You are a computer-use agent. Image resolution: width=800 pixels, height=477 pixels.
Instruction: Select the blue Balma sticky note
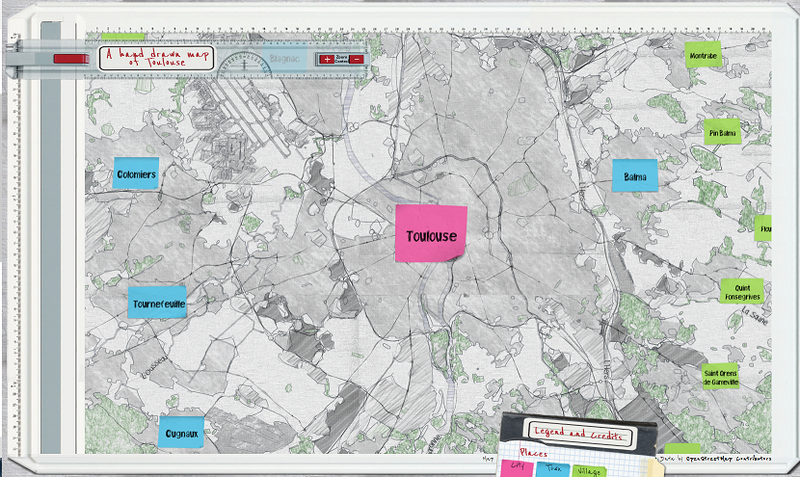coord(635,177)
